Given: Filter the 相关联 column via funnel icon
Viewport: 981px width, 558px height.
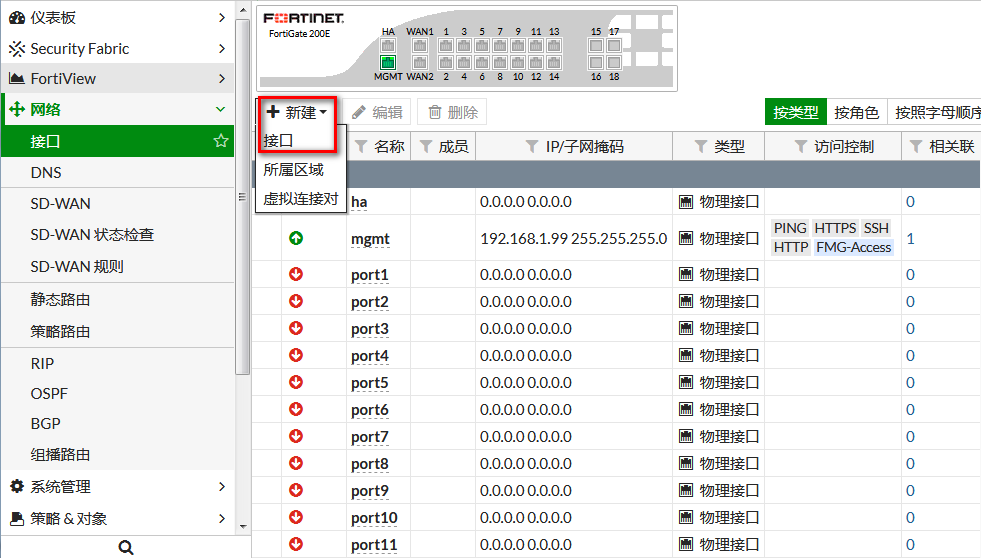Looking at the screenshot, I should pos(916,146).
